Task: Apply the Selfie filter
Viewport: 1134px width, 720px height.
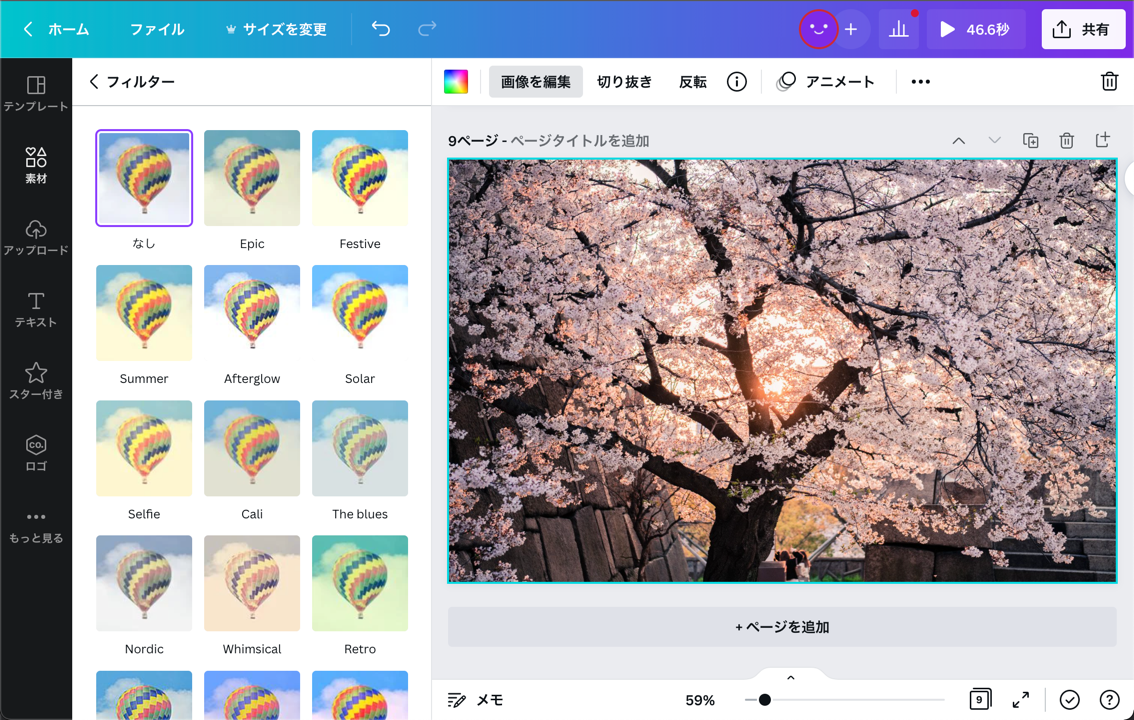Action: pos(144,448)
